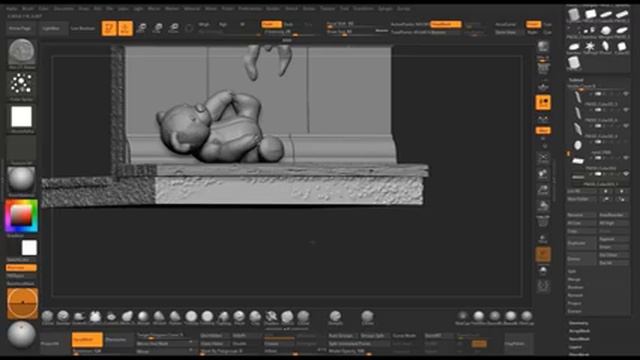The image size is (640, 360).
Task: Expand the Geometry sub-palette
Action: pos(579,323)
